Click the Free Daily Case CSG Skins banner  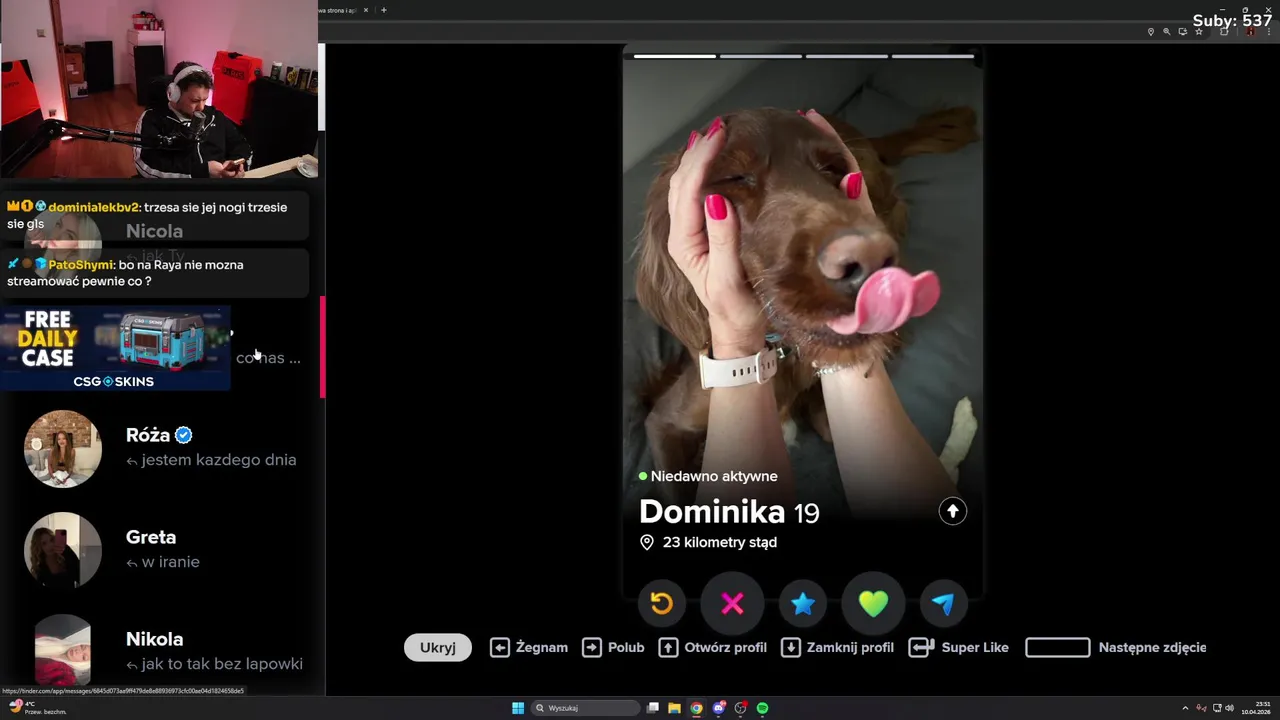click(x=115, y=348)
